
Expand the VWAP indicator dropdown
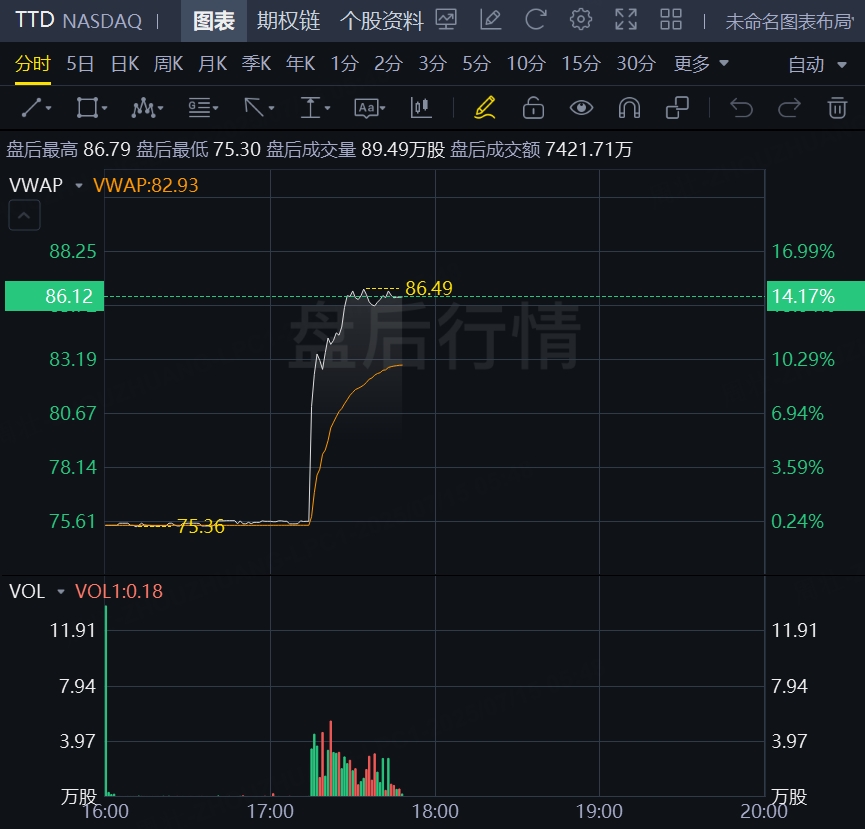coord(78,185)
